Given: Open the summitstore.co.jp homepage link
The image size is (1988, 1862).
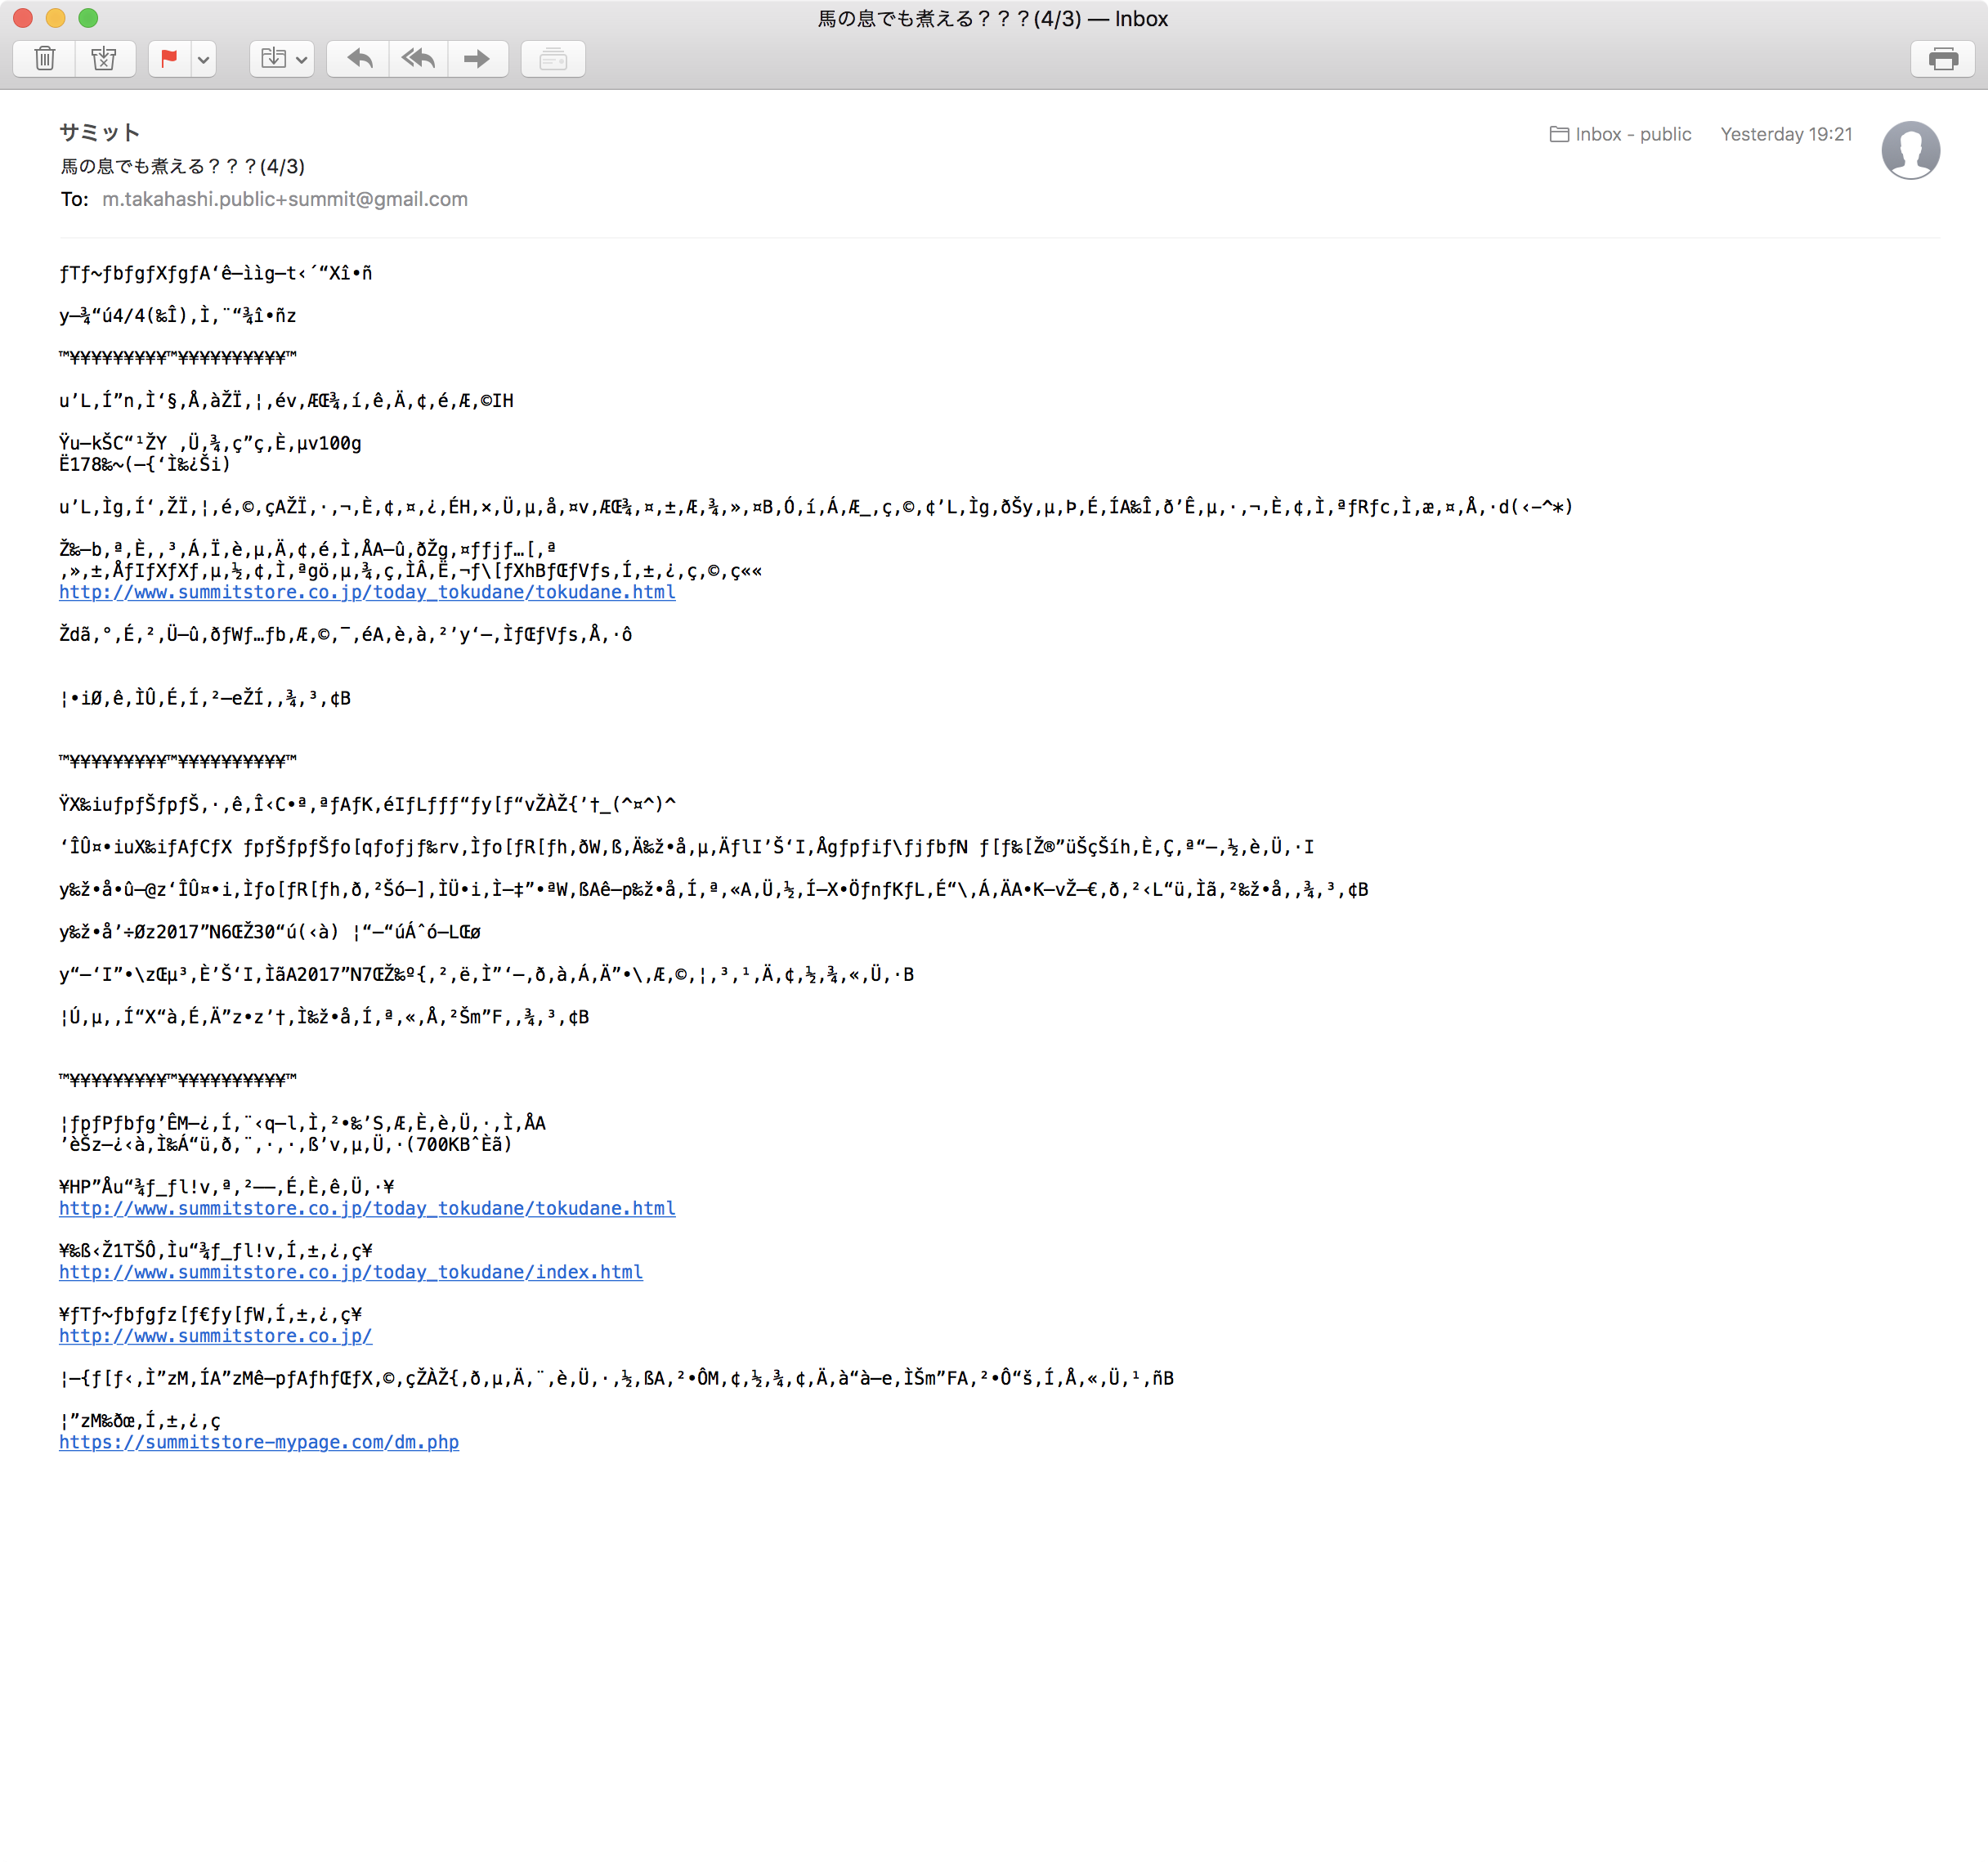Looking at the screenshot, I should coord(215,1336).
